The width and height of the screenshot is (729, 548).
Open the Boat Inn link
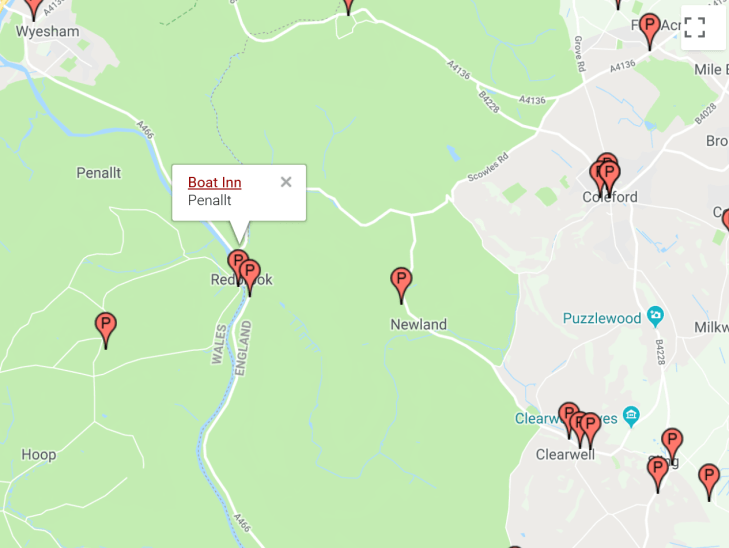tap(214, 182)
